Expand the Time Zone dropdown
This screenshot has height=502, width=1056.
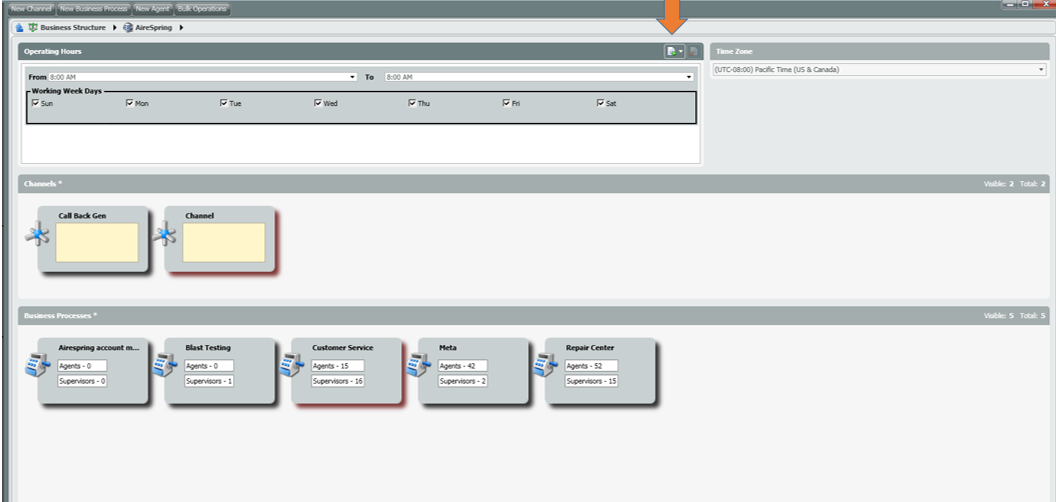point(1041,70)
